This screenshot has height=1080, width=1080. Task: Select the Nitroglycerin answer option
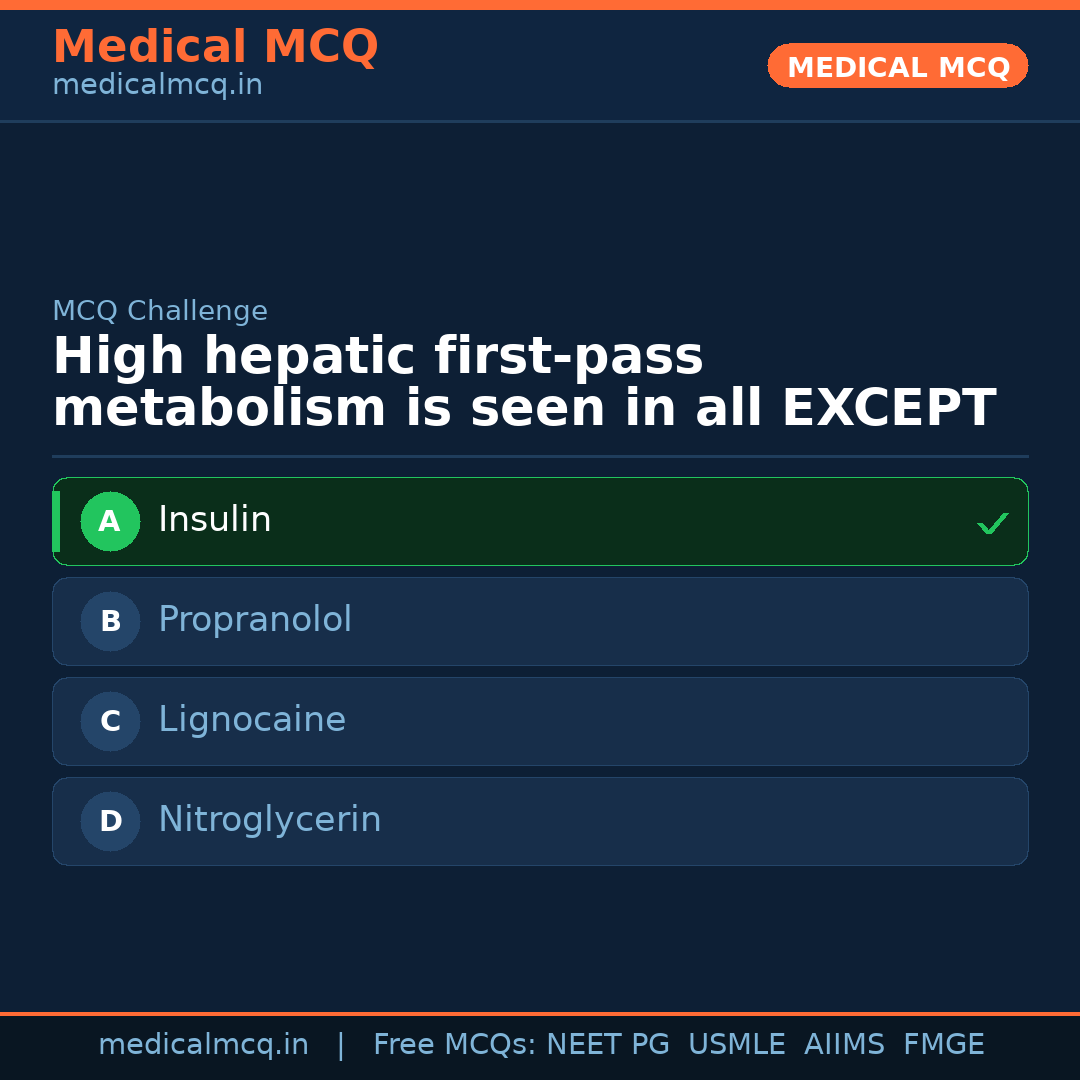(x=270, y=820)
